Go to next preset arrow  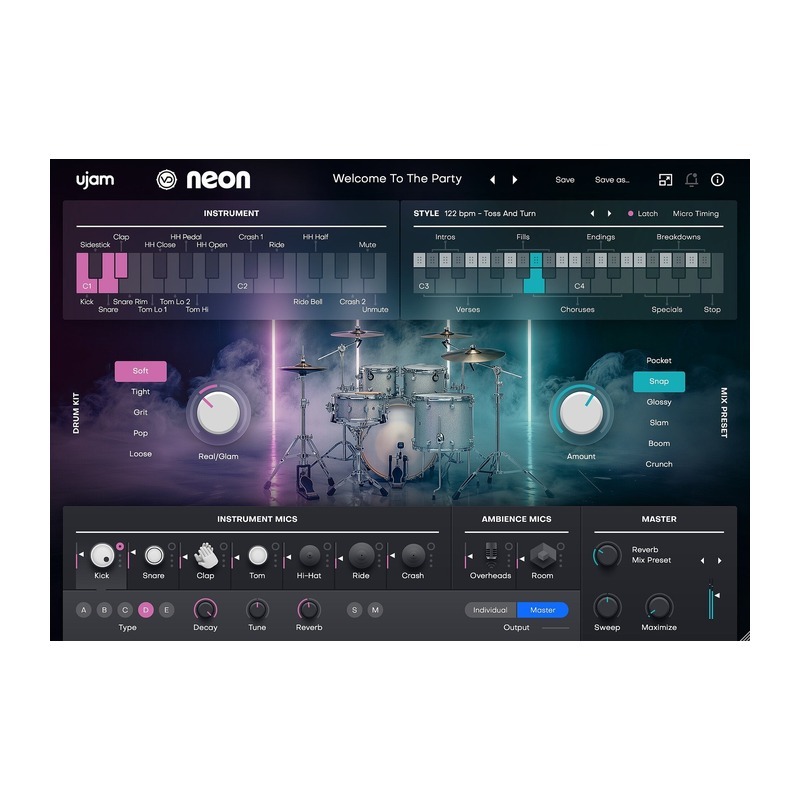pos(515,180)
